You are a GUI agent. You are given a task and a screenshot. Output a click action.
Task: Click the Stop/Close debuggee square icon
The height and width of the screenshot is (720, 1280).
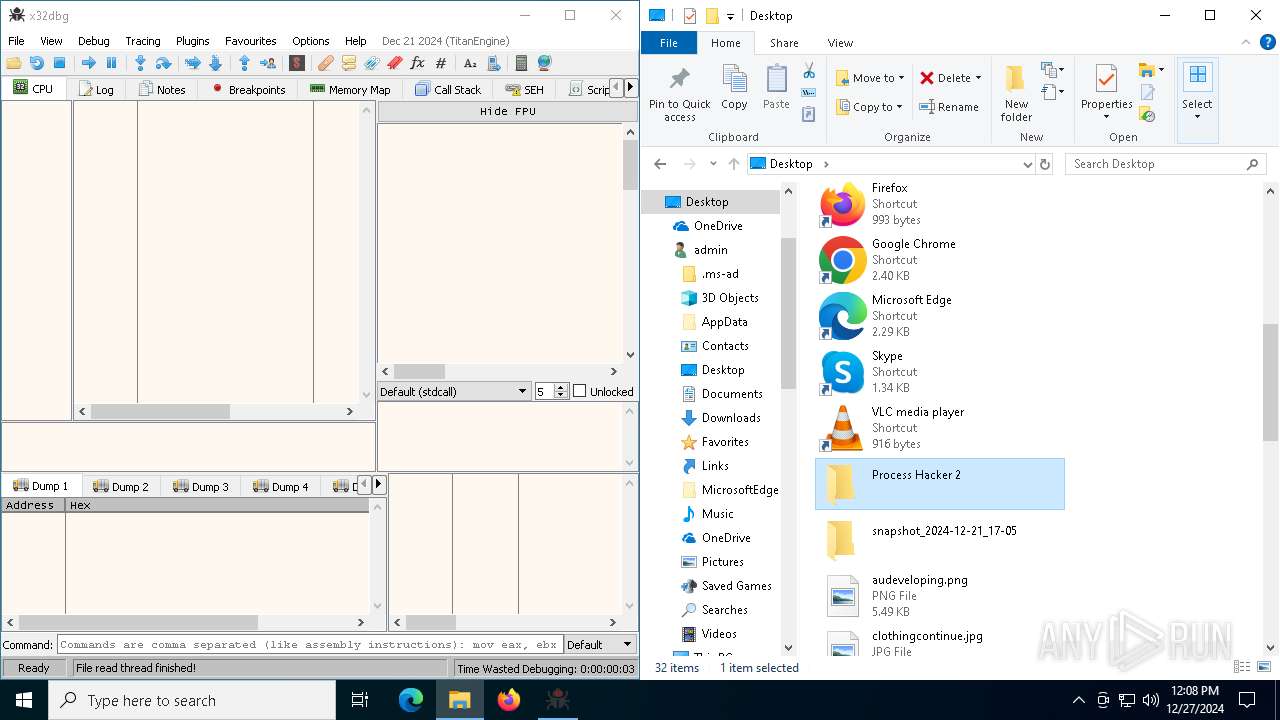click(59, 63)
